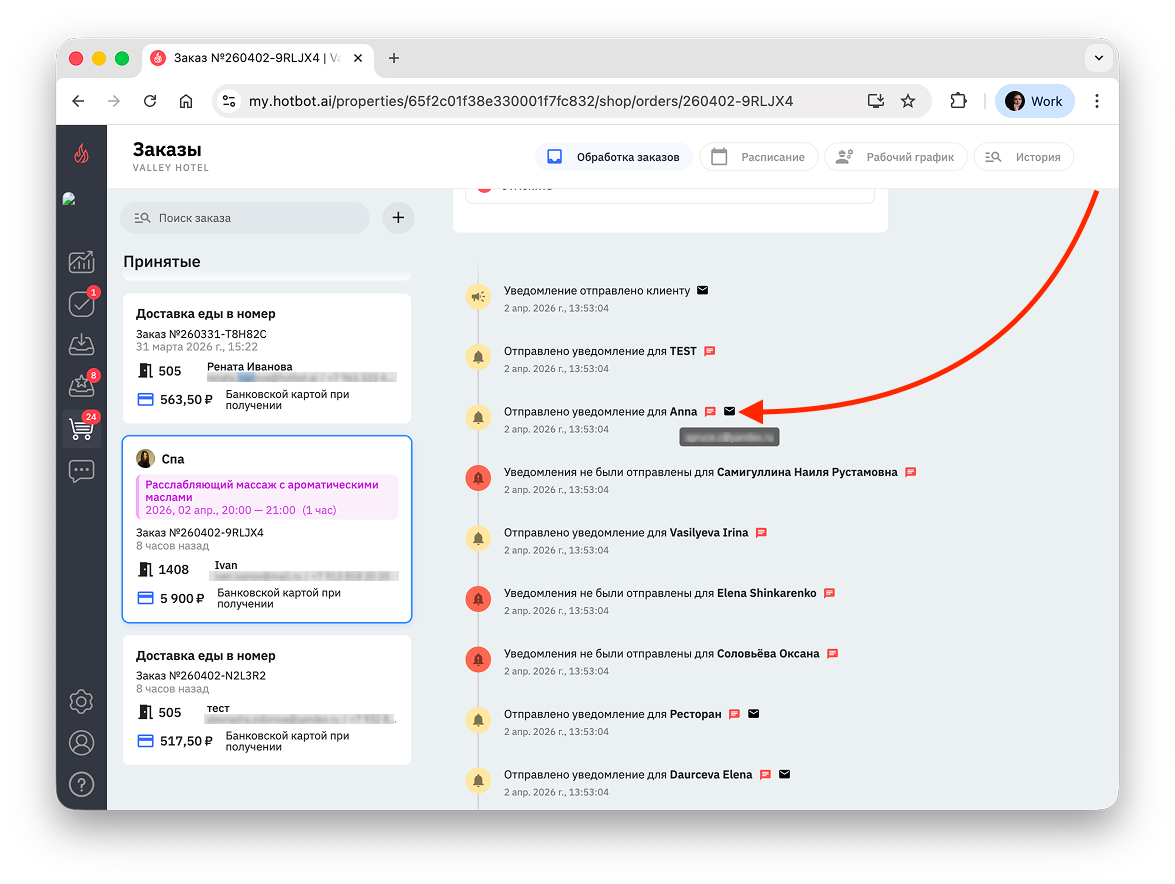Click the 517,50 ₽ amount

coord(186,741)
